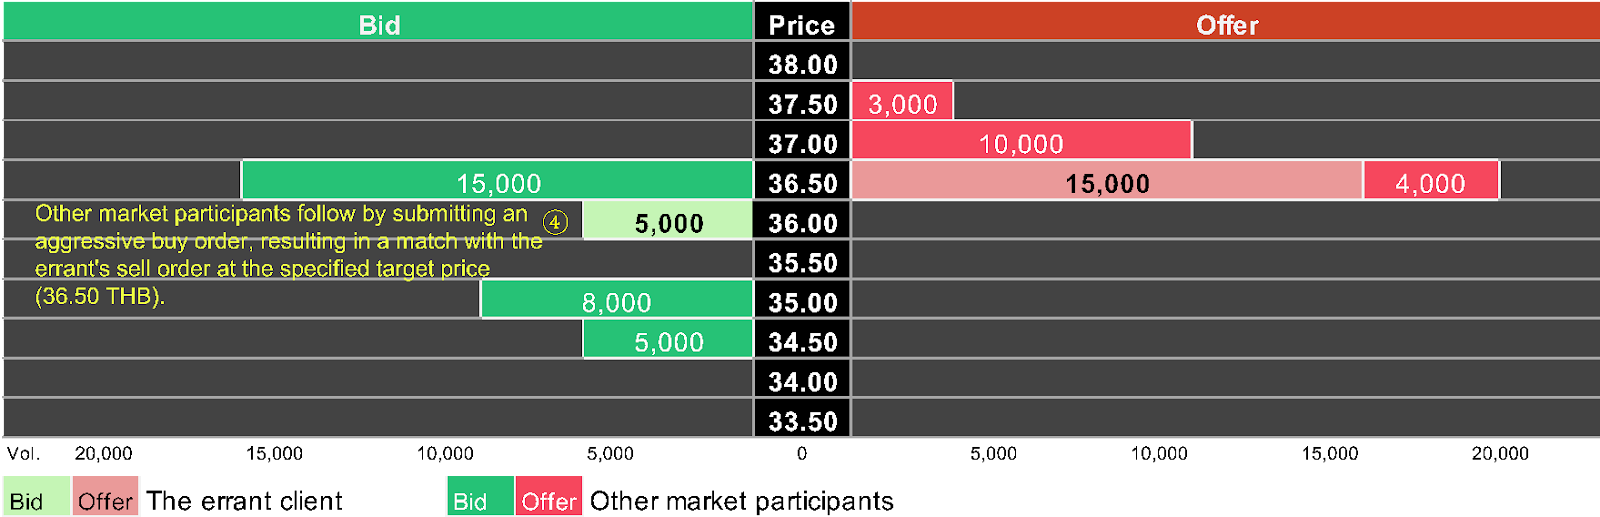Click the yellow annotation text about market participants
This screenshot has height=517, width=1600.
pos(280,255)
